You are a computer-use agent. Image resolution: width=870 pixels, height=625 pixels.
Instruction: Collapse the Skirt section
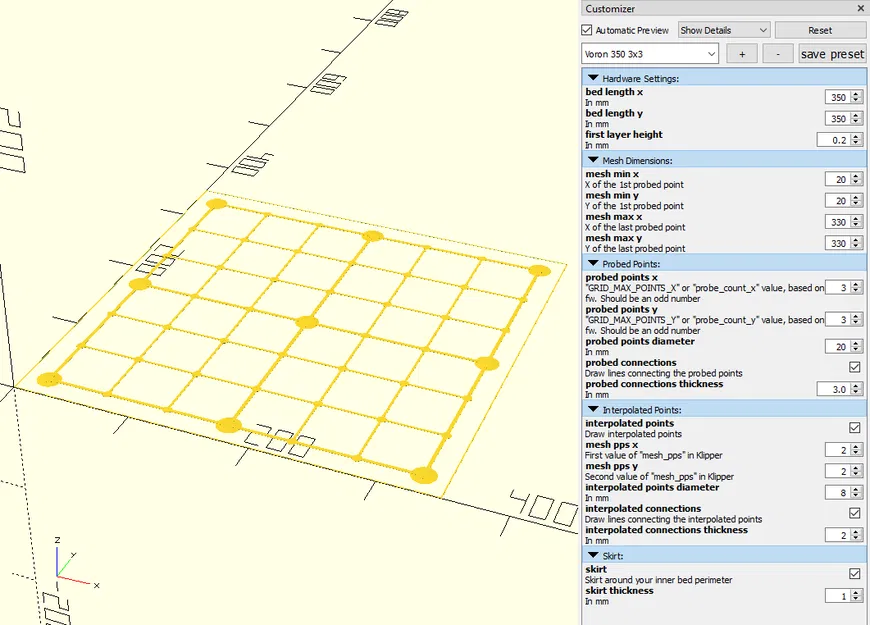pos(593,555)
